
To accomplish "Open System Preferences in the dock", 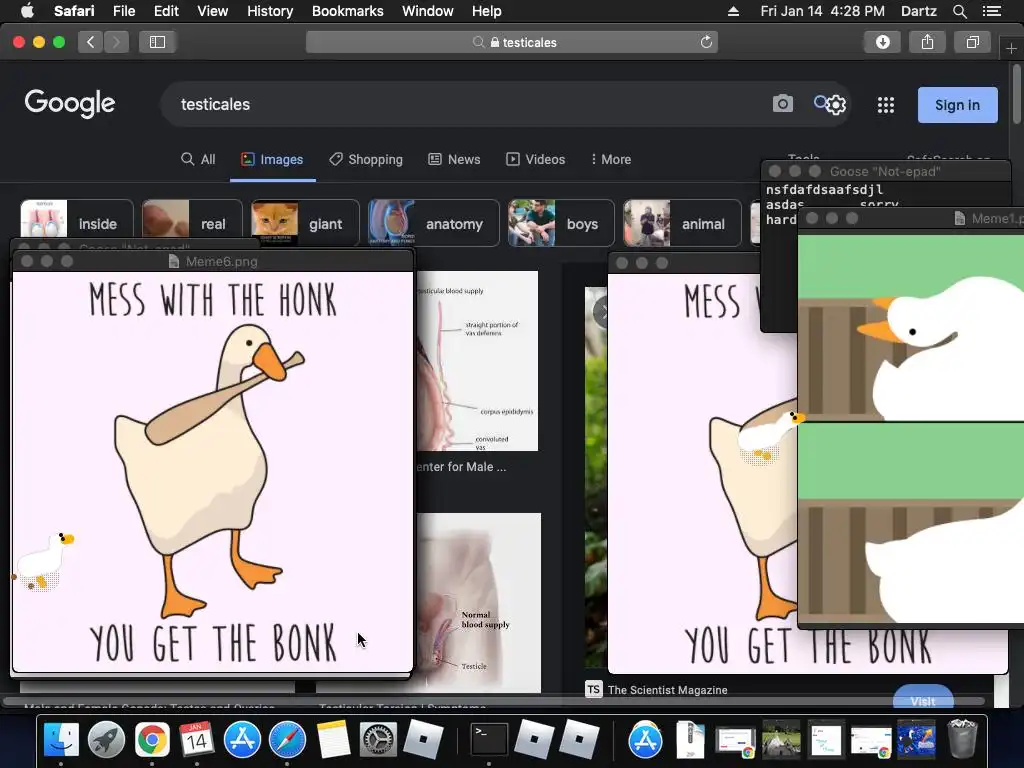I will (378, 740).
